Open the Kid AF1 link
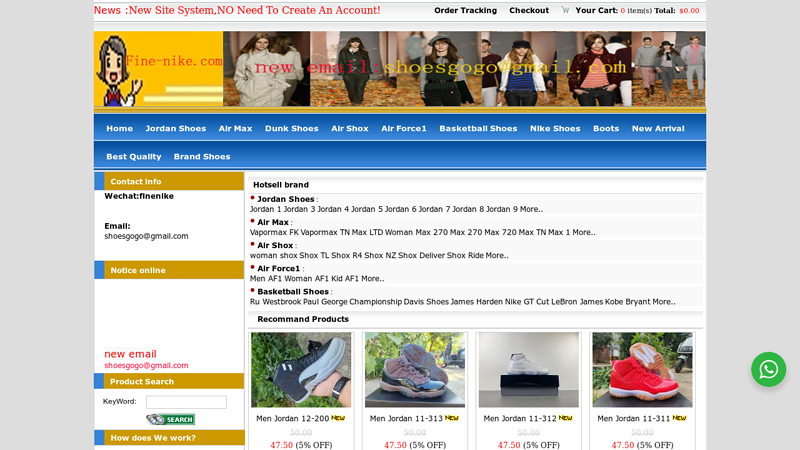The image size is (800, 450). pyautogui.click(x=345, y=279)
